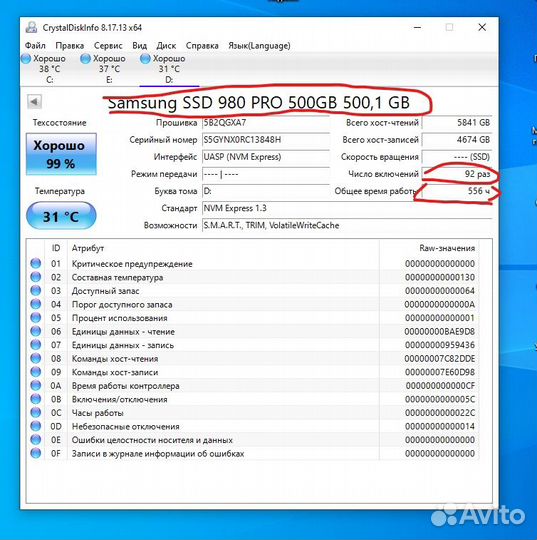Click status icon of attribute 05
This screenshot has width=537, height=540.
coord(35,318)
